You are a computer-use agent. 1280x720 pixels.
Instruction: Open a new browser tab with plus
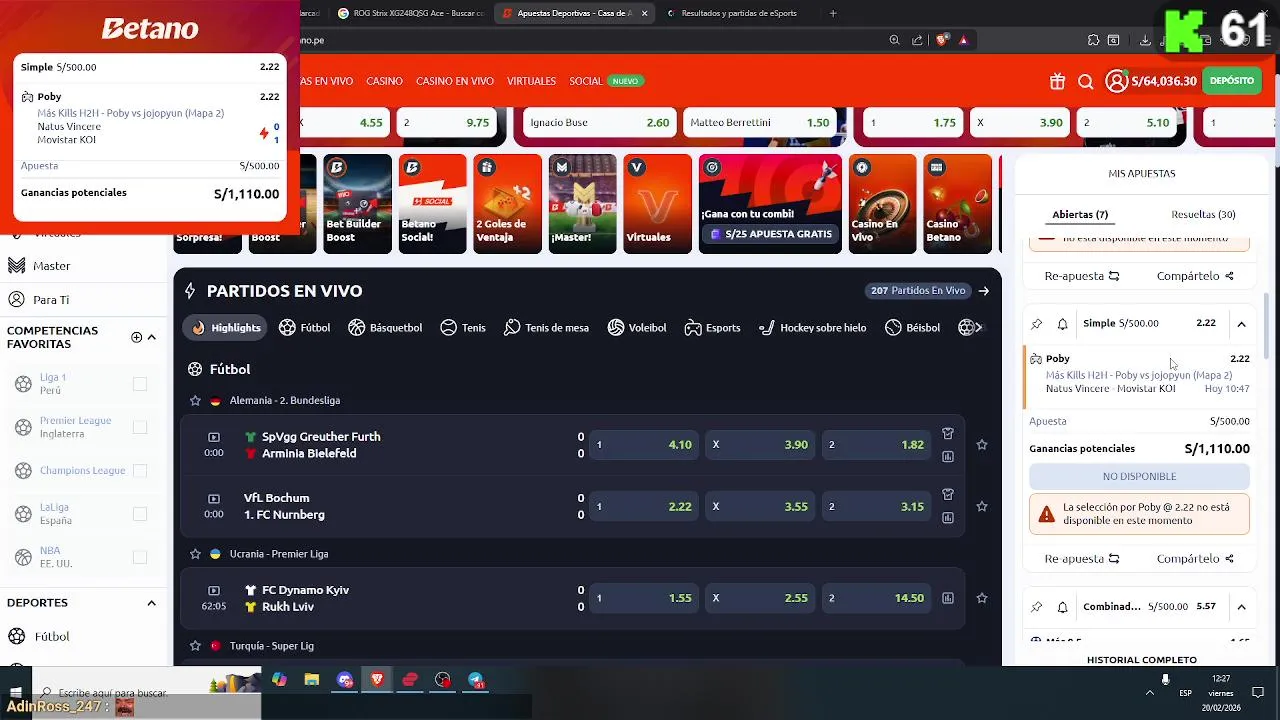point(833,13)
